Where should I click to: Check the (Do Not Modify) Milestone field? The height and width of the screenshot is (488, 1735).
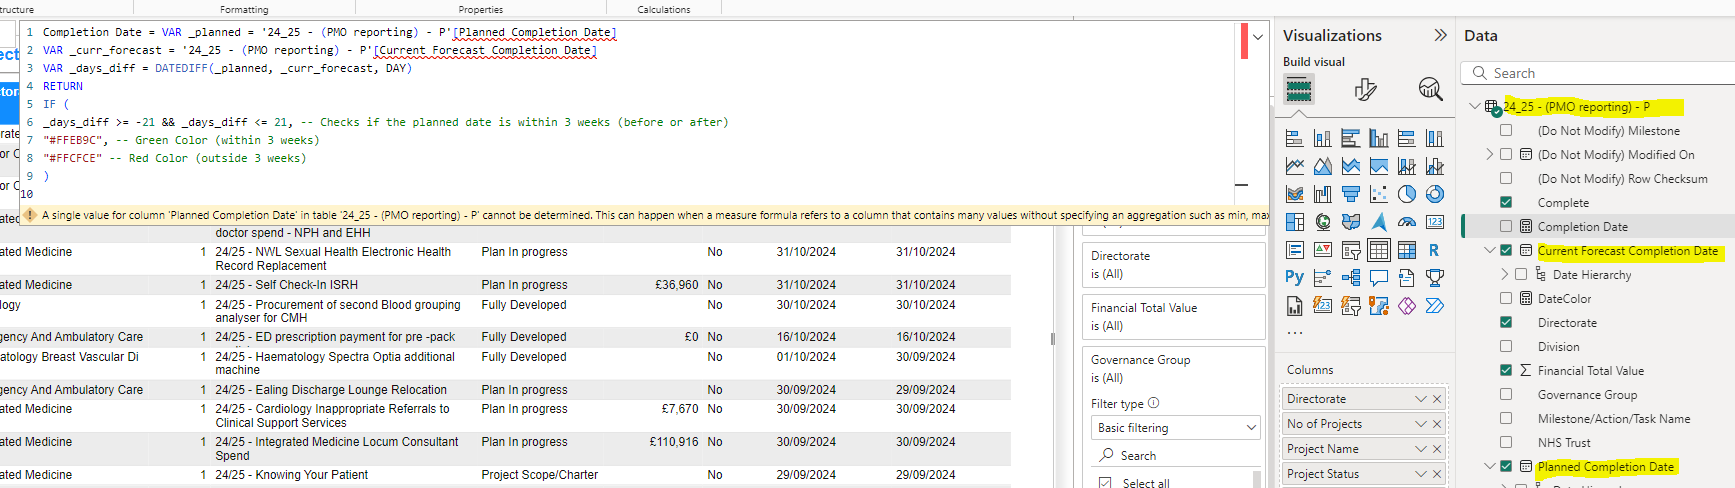click(1506, 130)
